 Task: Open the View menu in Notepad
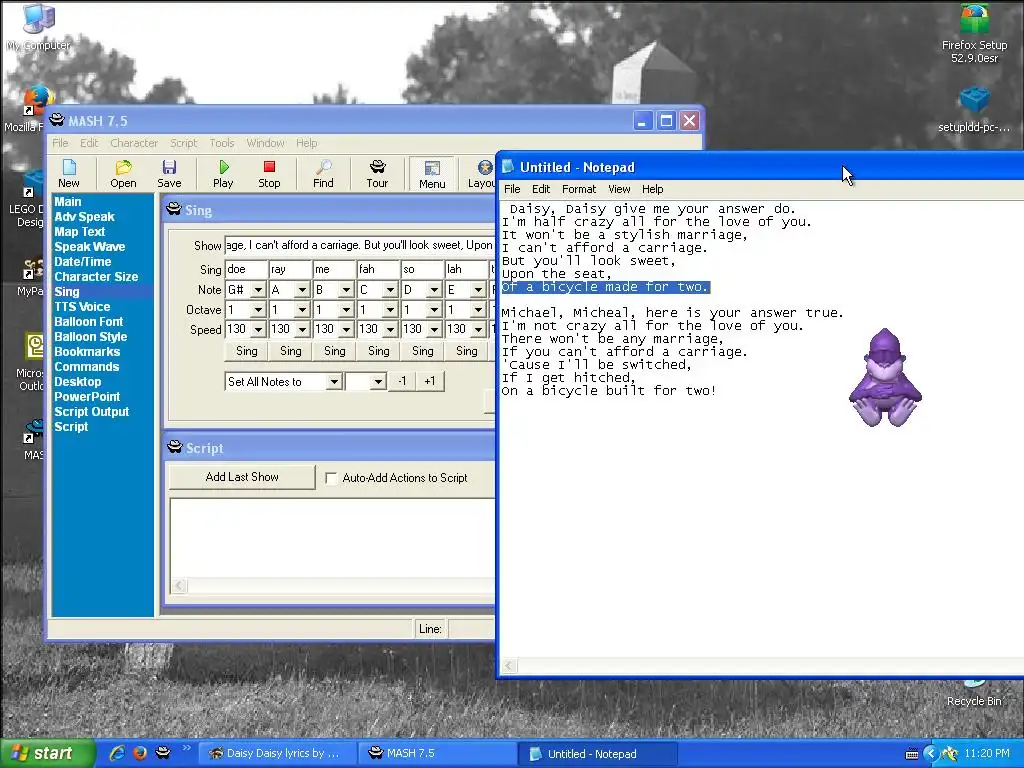[x=619, y=189]
